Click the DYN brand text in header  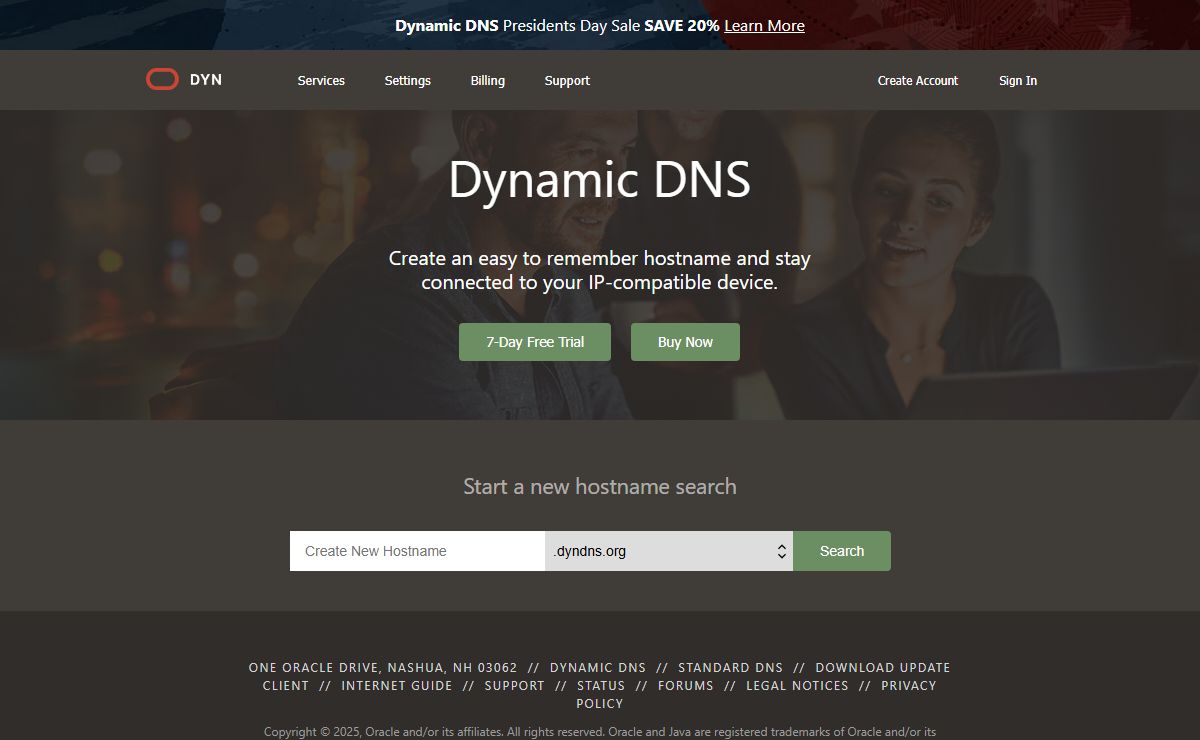[206, 80]
